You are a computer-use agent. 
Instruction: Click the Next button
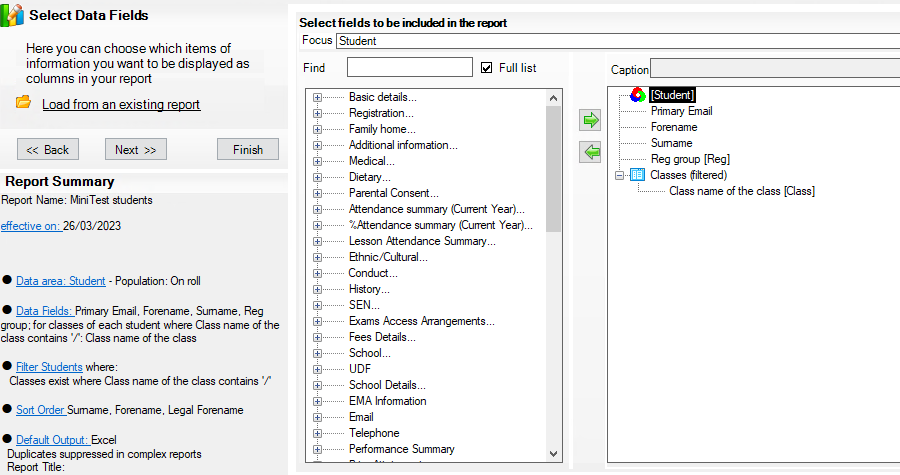(135, 149)
